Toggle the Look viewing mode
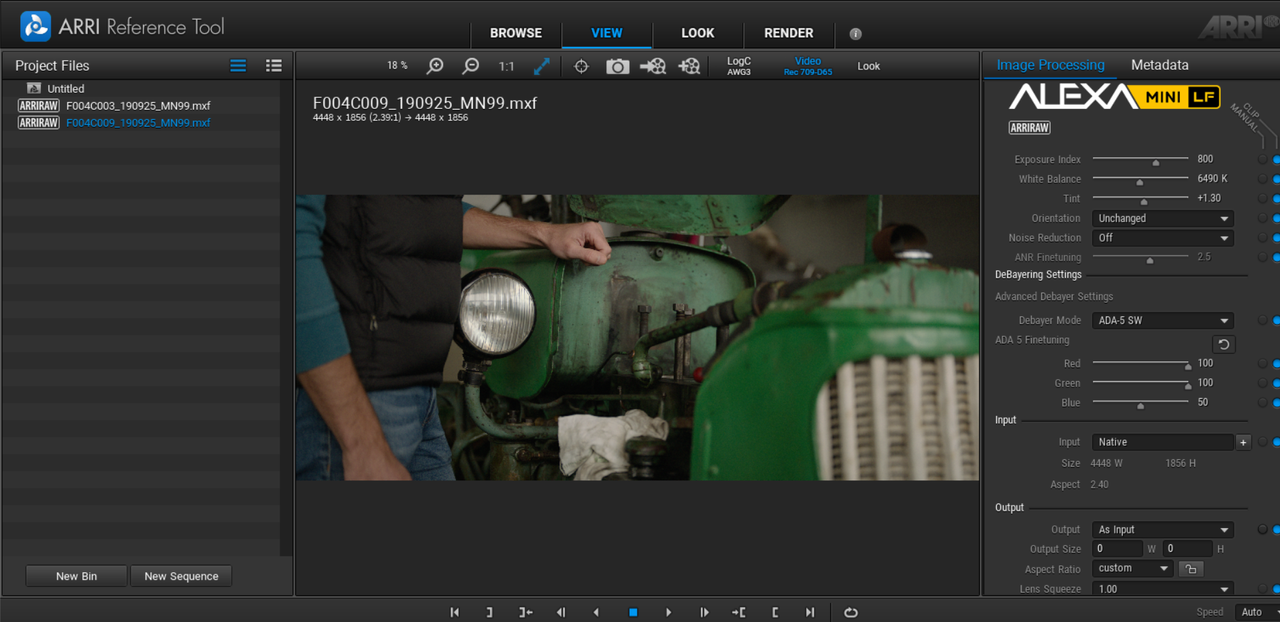Viewport: 1280px width, 622px height. pos(869,66)
